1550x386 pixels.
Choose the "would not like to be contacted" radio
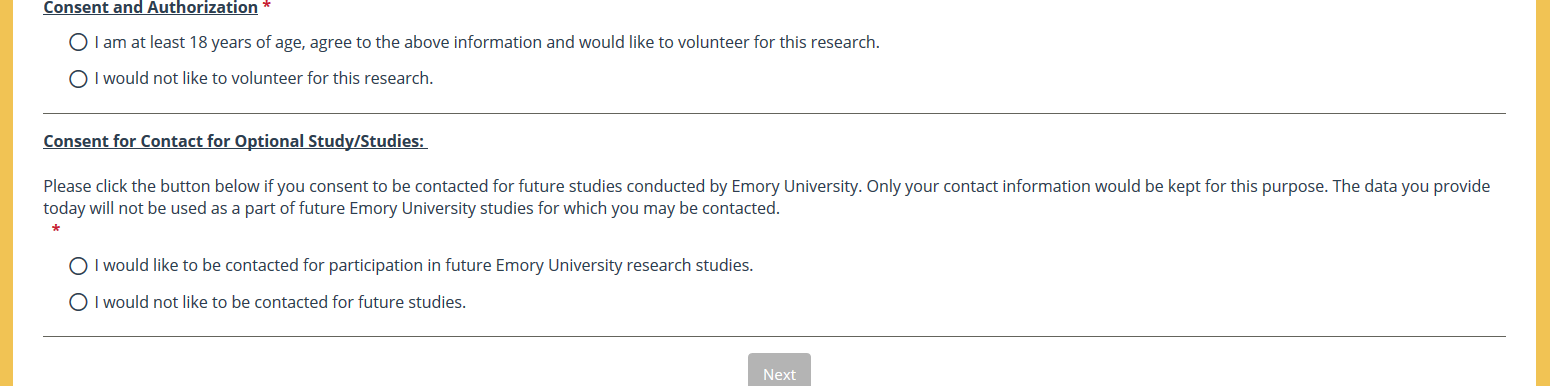pos(79,302)
